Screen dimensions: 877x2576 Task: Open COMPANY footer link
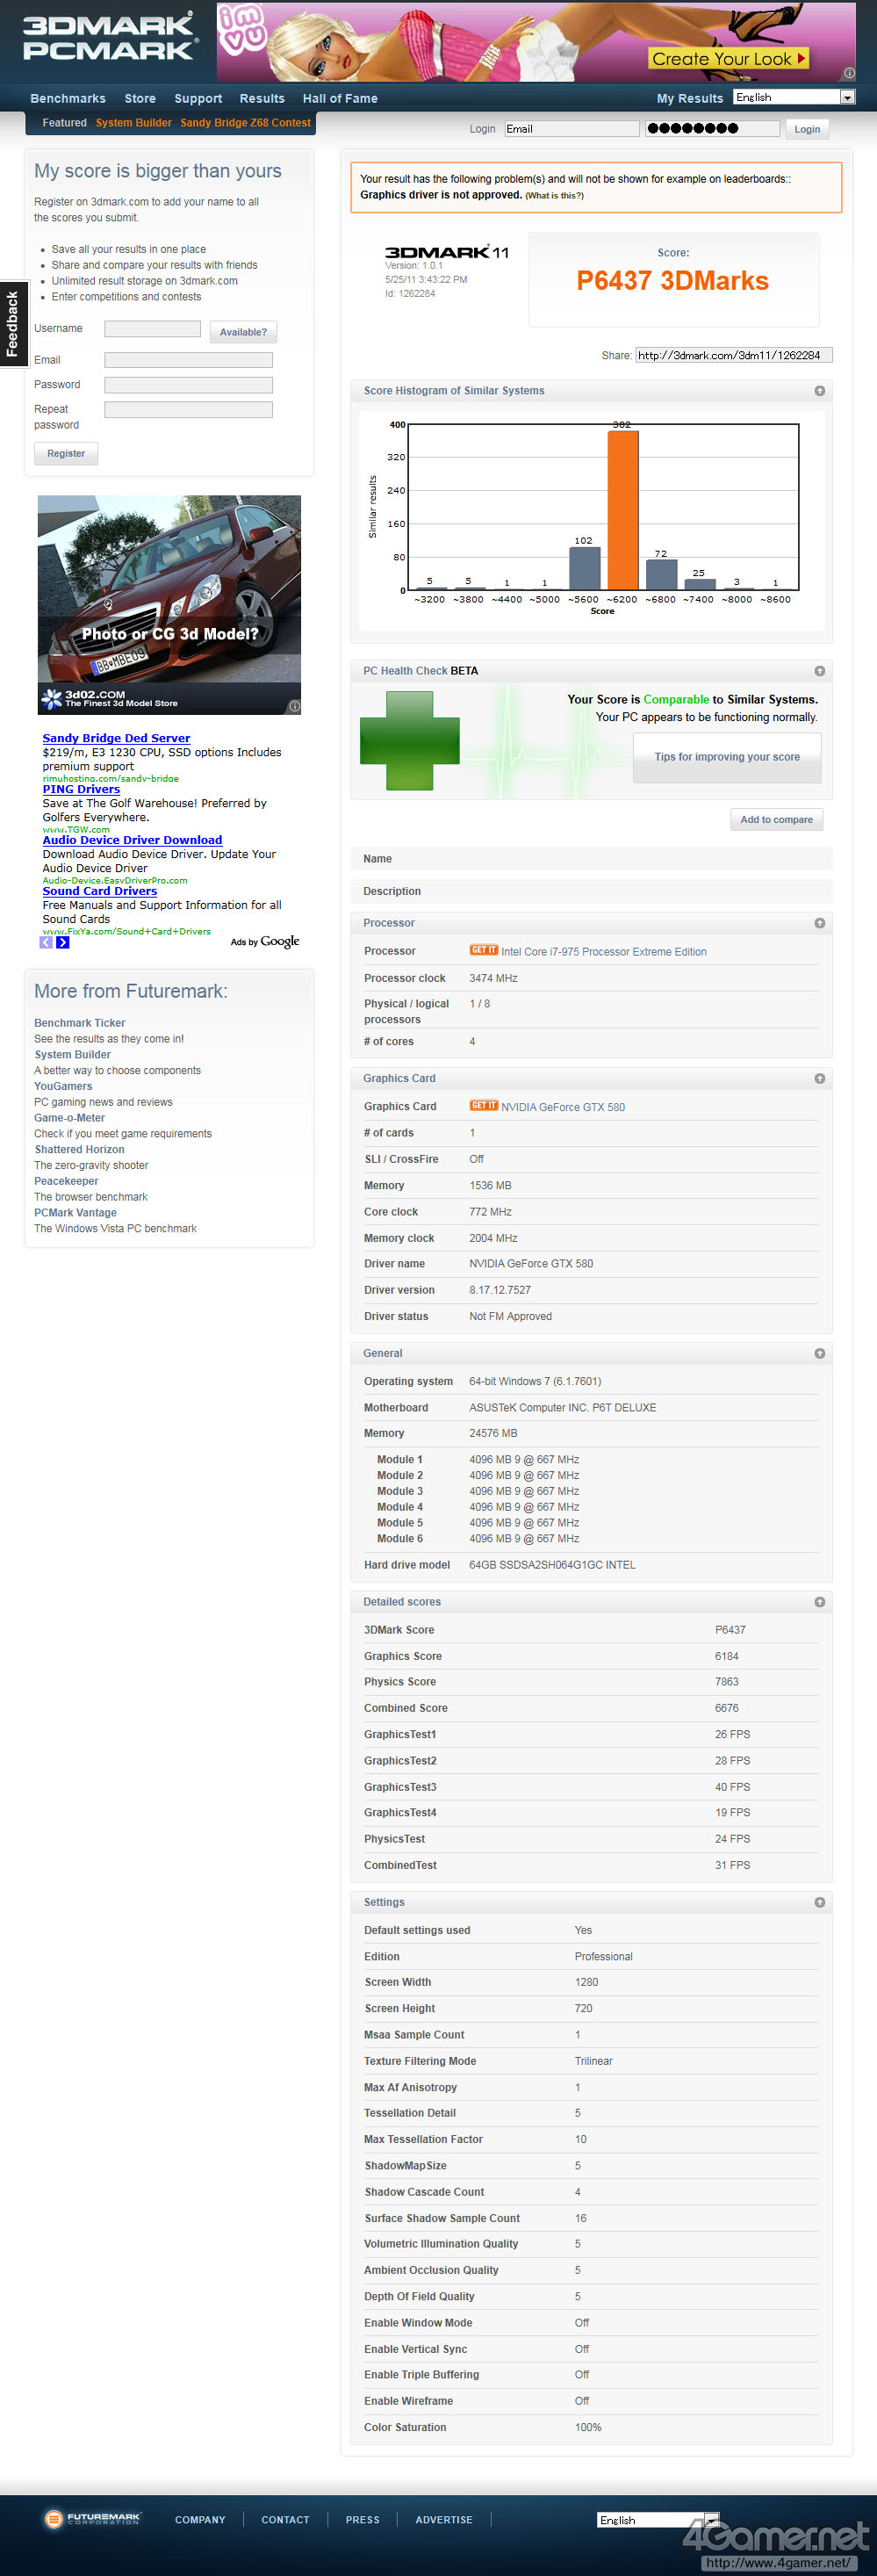click(200, 2520)
